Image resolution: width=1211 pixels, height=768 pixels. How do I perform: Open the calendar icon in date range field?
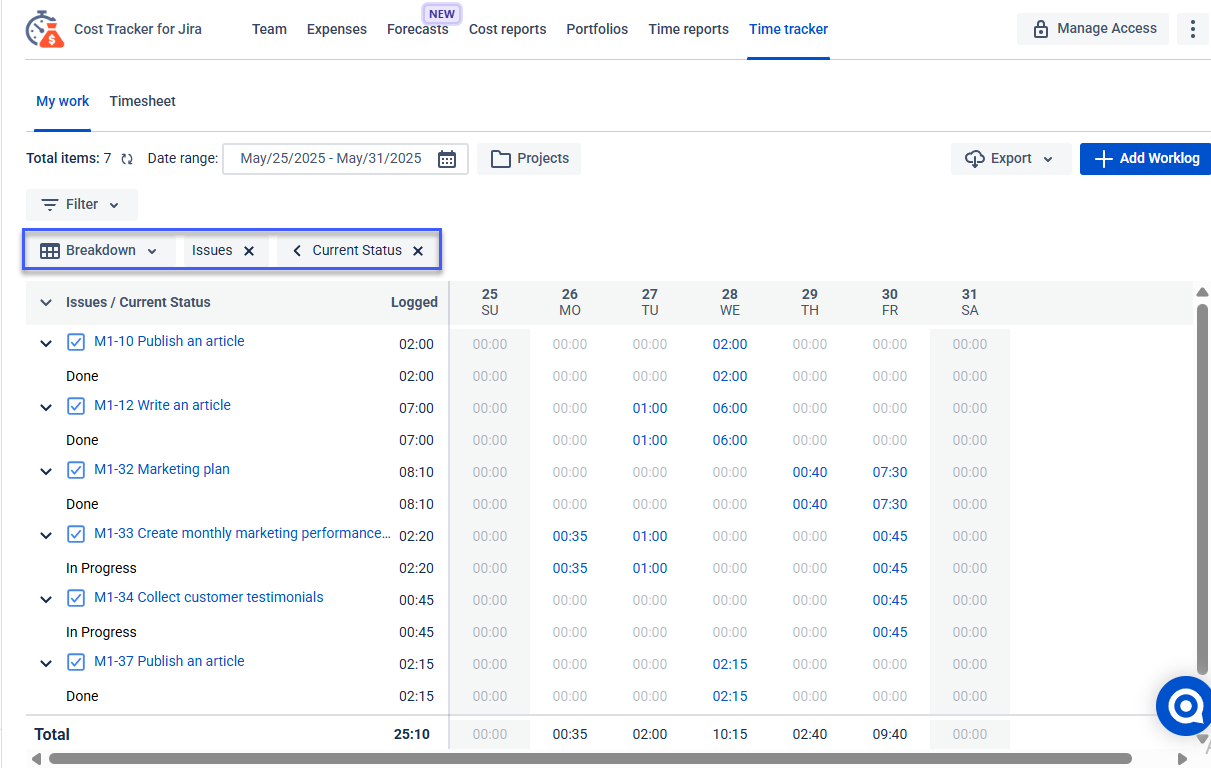446,158
